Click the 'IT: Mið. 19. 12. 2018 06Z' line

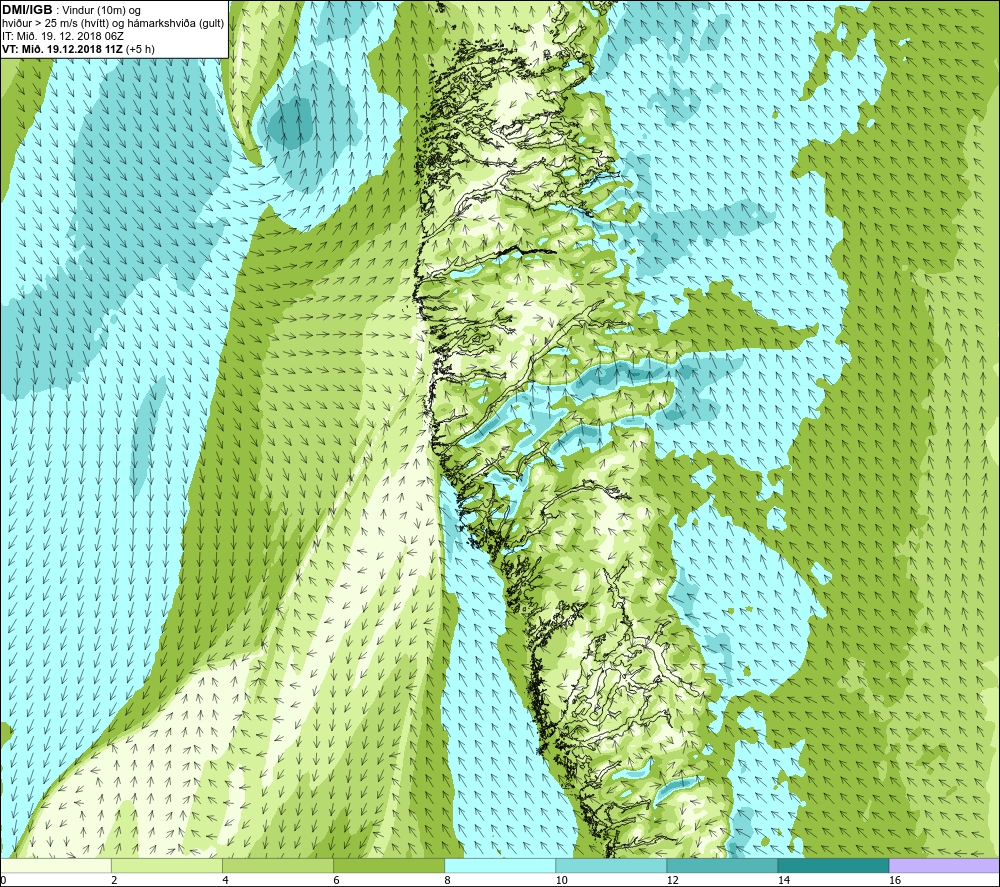point(62,36)
